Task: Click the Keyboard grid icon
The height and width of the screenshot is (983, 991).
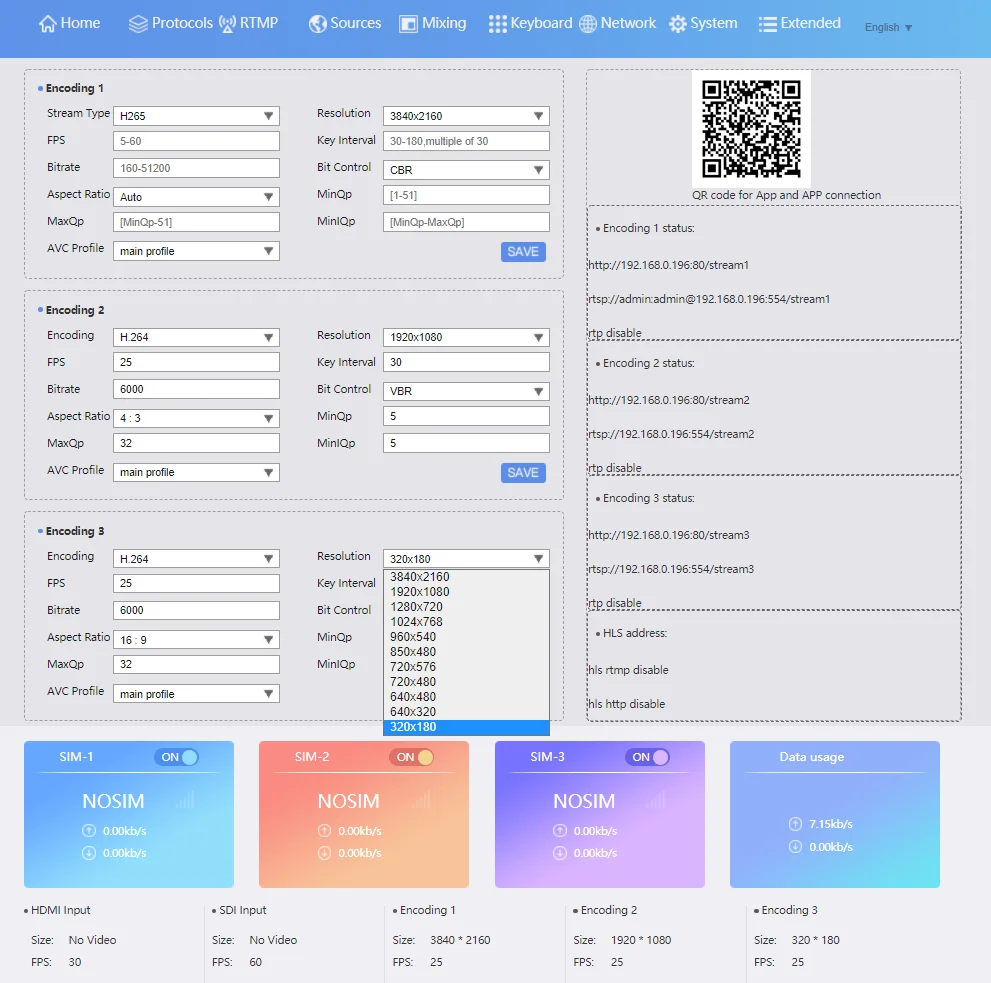Action: (x=497, y=24)
